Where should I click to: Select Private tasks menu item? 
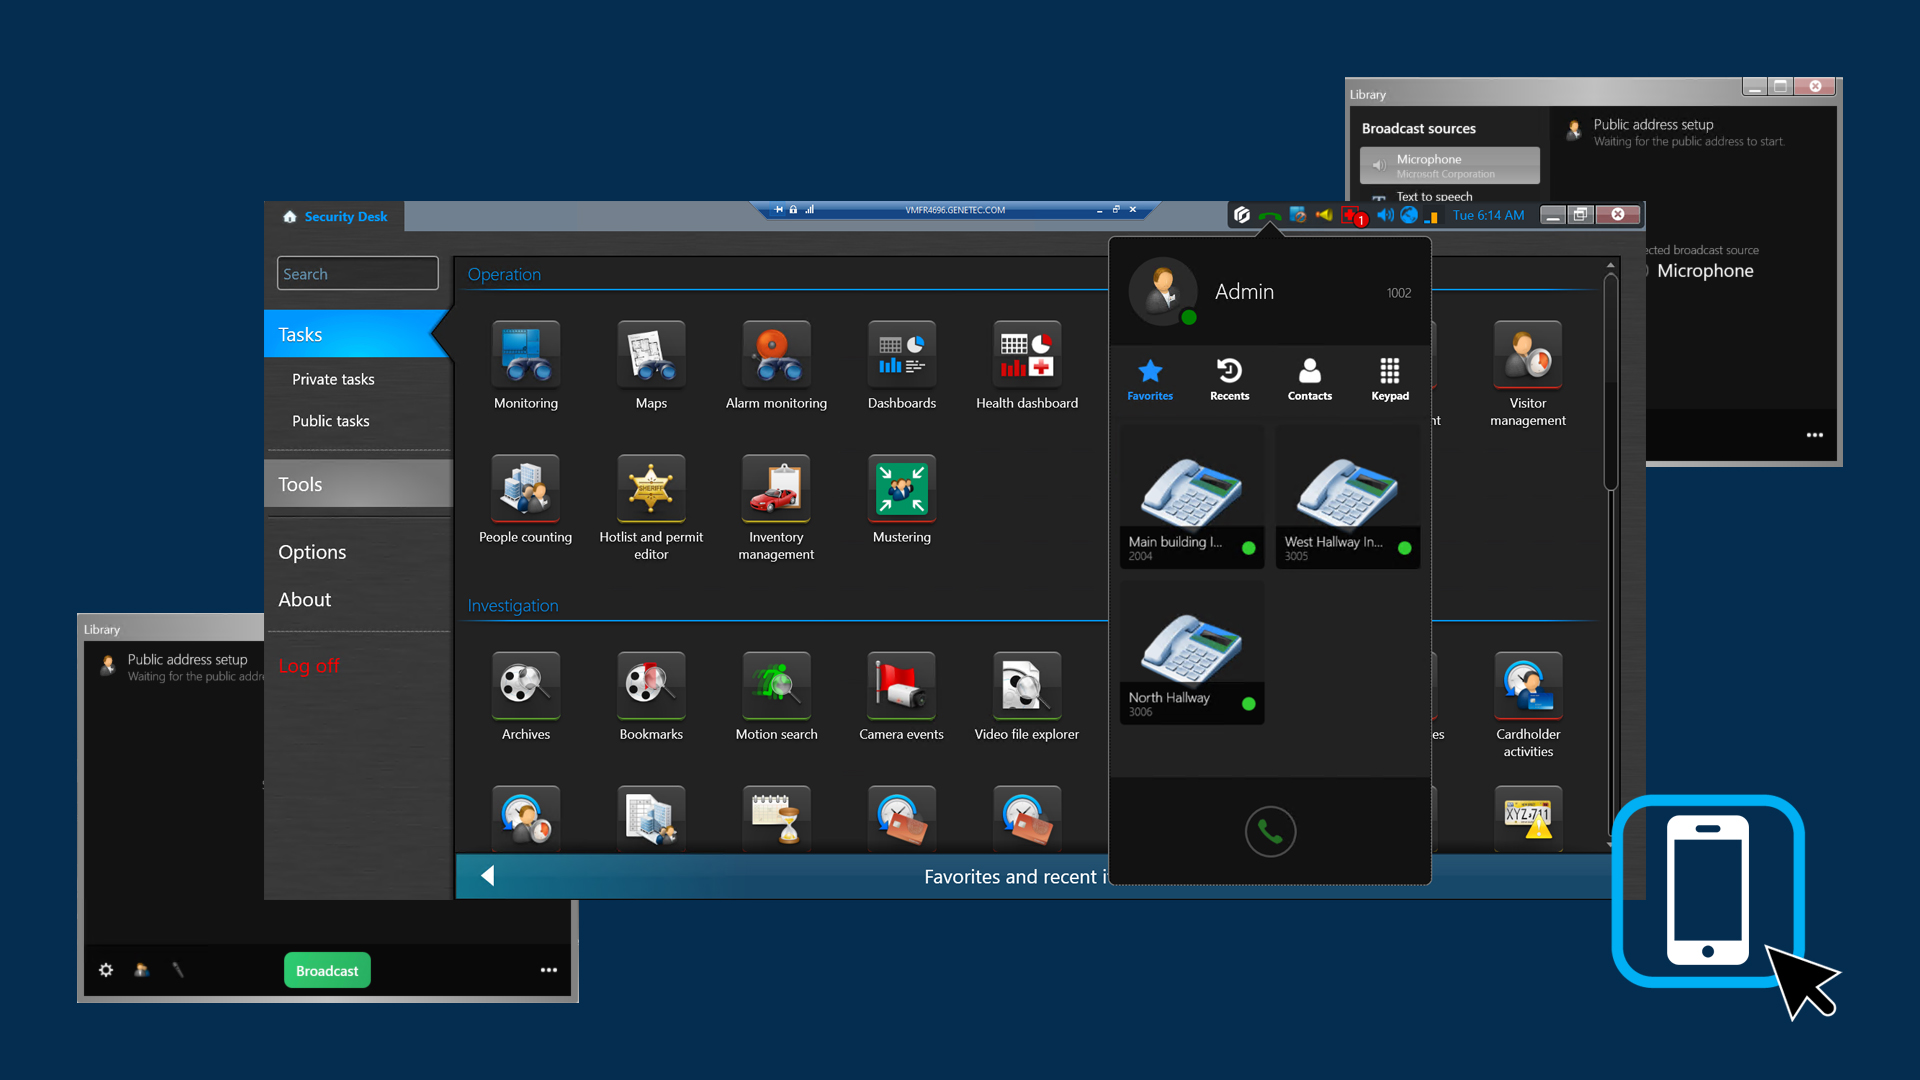tap(333, 379)
